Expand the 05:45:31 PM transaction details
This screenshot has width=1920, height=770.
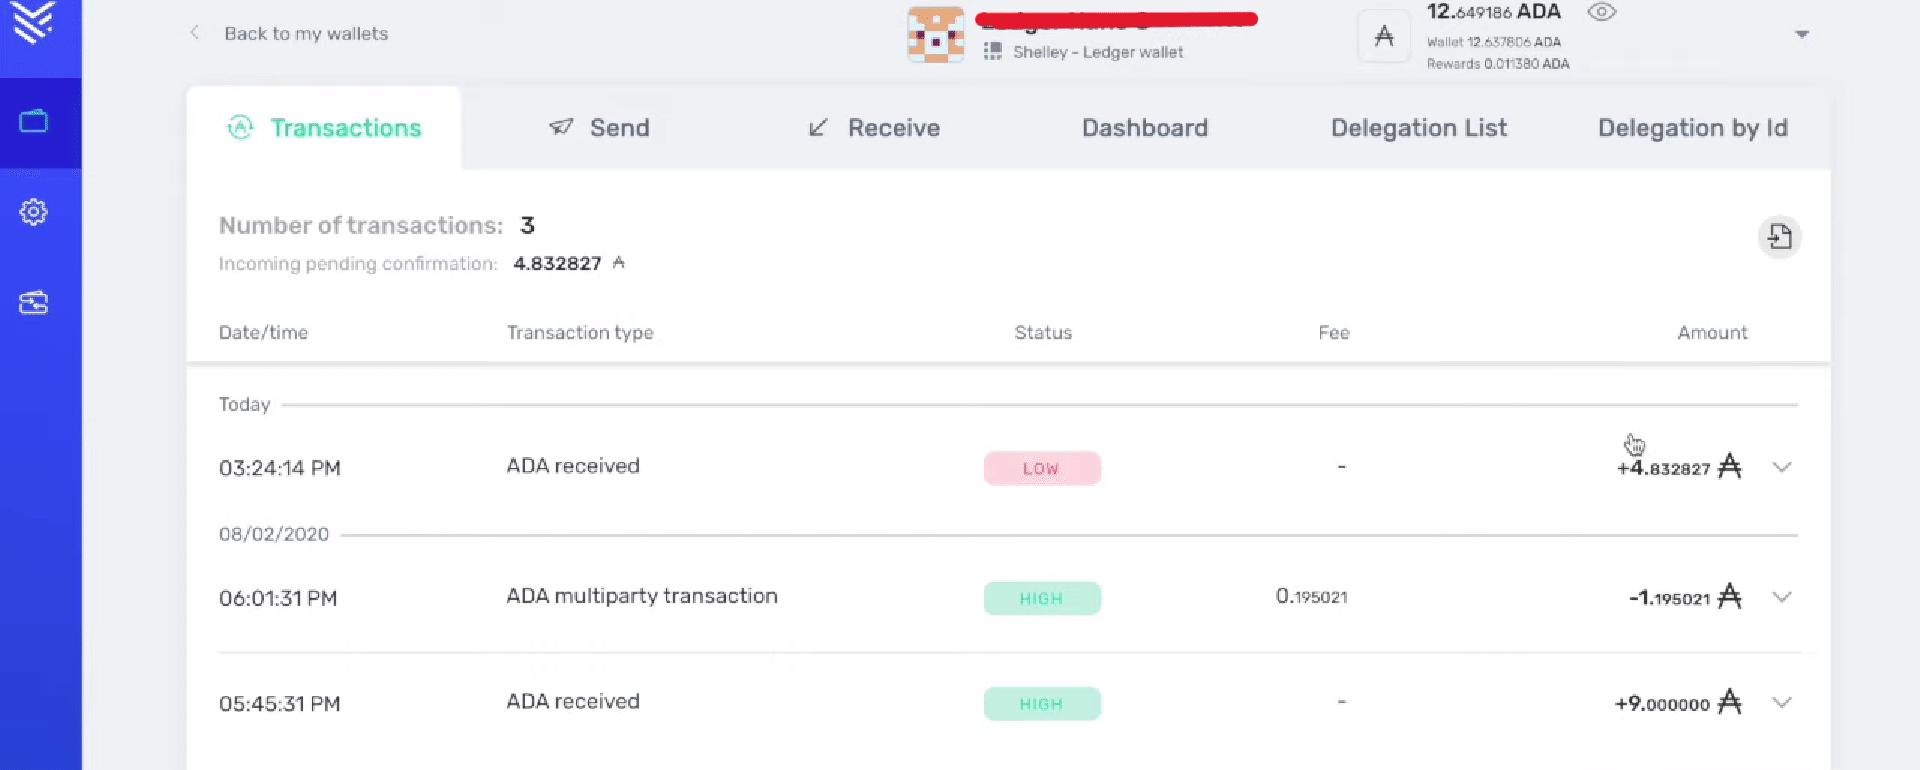coord(1781,703)
